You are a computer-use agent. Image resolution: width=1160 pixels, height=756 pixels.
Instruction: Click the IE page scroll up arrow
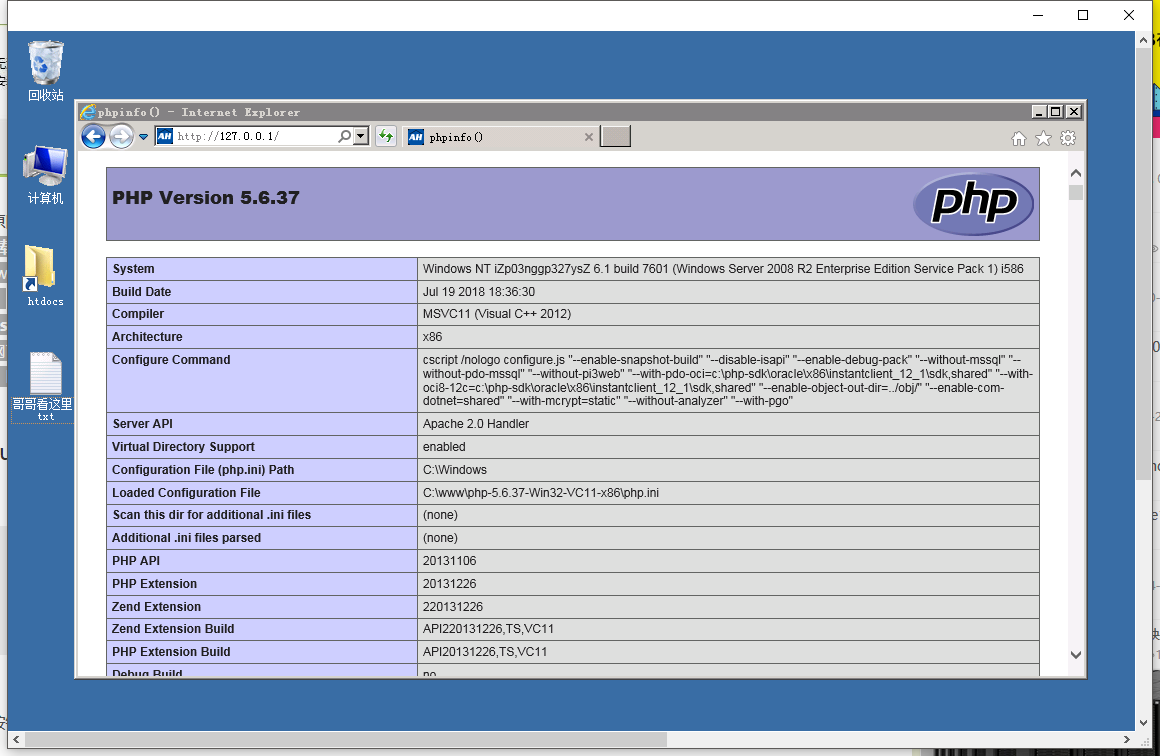point(1076,173)
